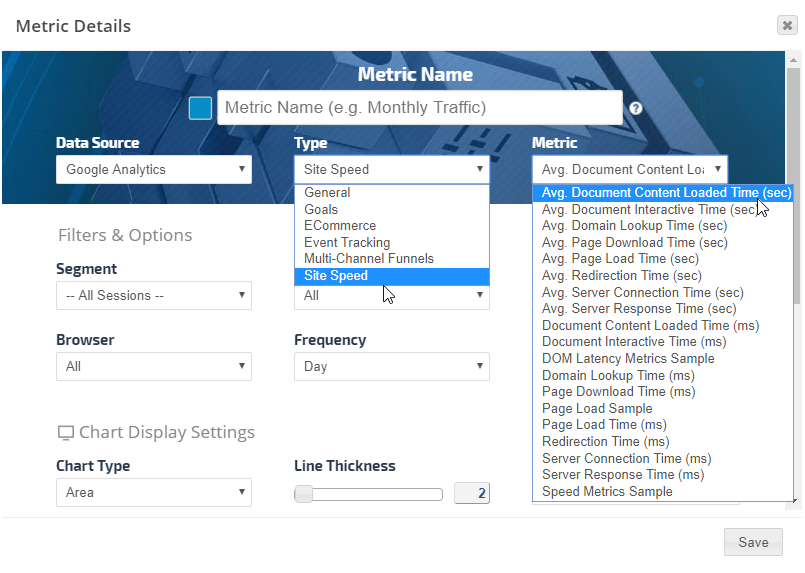Click the Chart Display Settings monitor icon
Screen dimensions: 805x573
click(x=66, y=433)
